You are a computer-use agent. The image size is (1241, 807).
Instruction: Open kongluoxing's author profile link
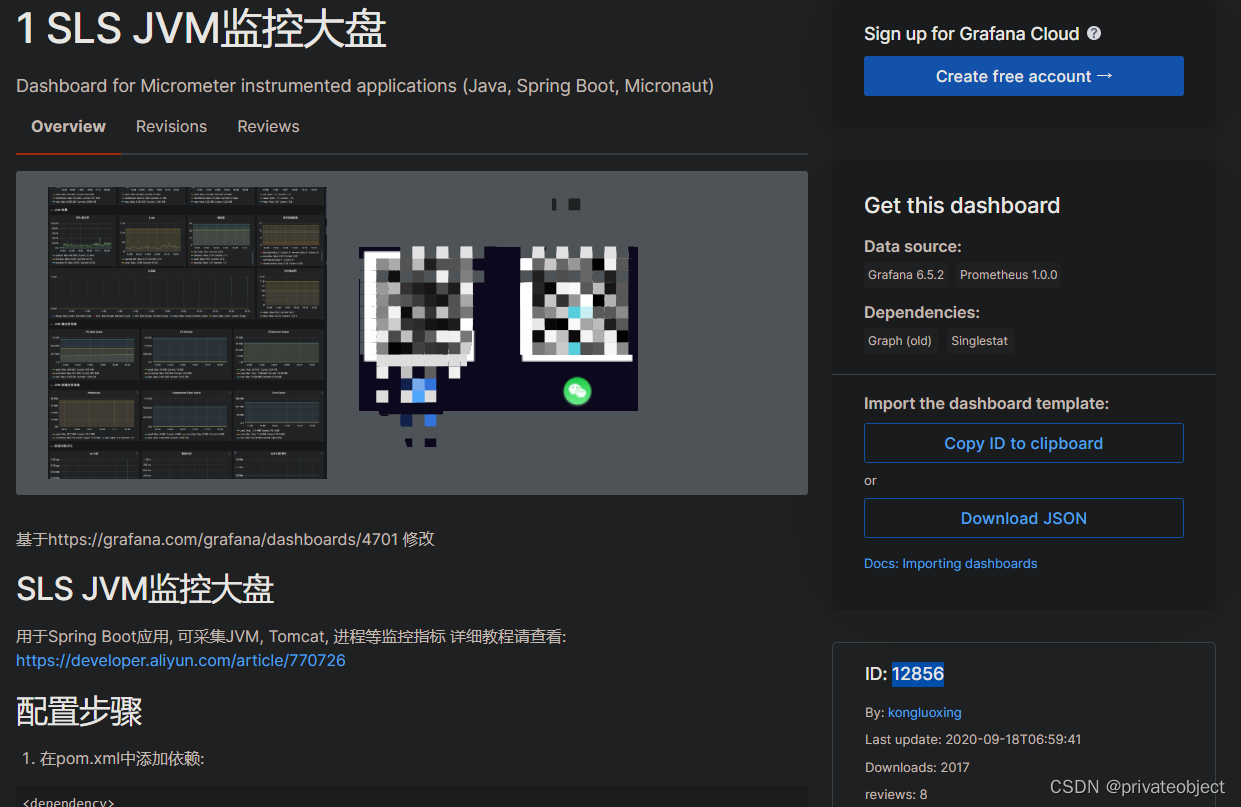924,712
